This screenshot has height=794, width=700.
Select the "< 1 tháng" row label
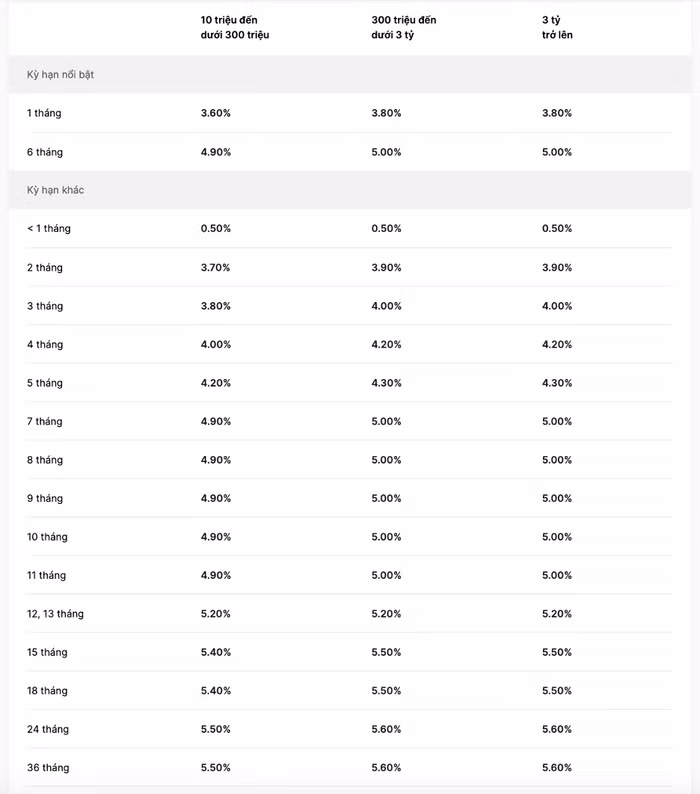[x=49, y=229]
